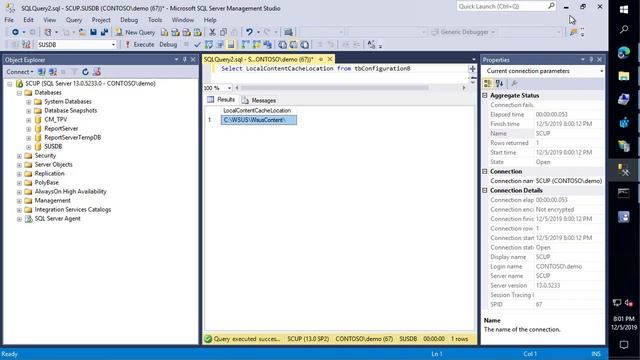Click the LocalContentCacheLocation column header
This screenshot has width=640, height=360.
[x=257, y=111]
